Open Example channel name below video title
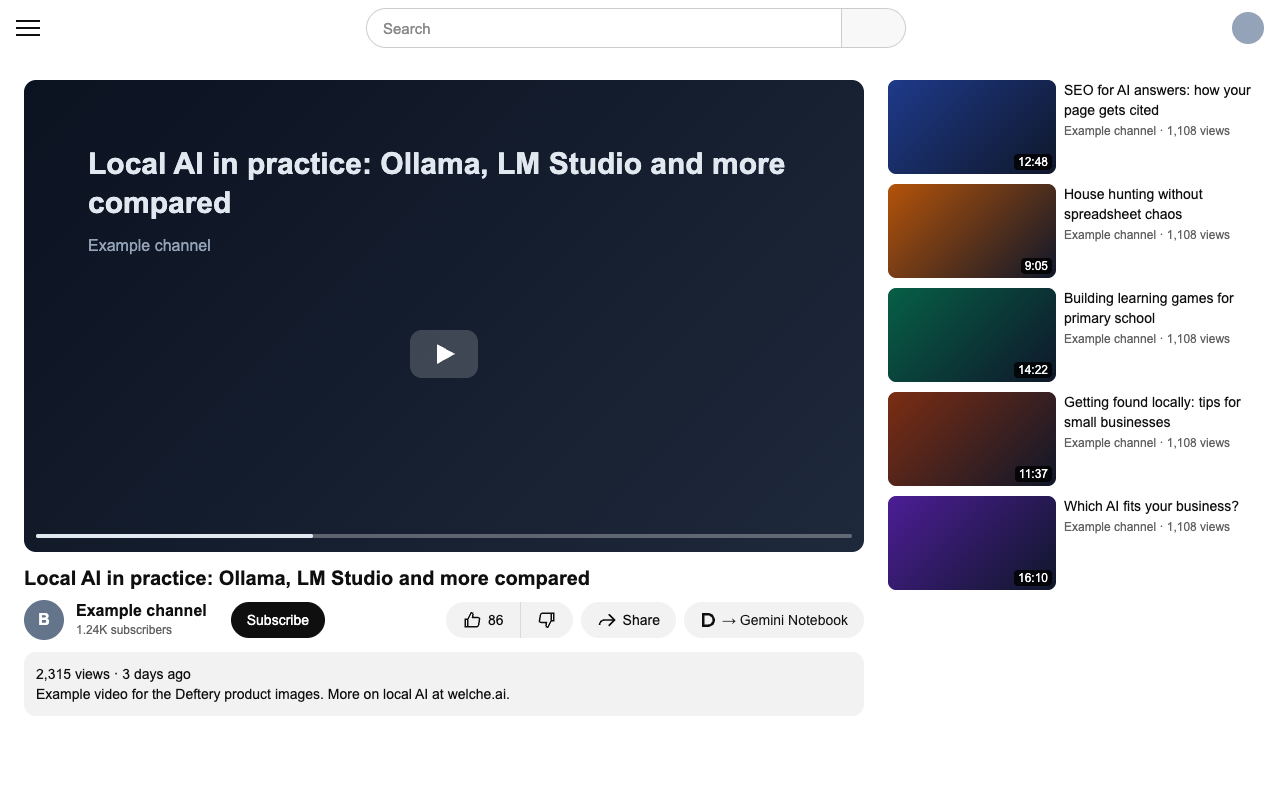 pyautogui.click(x=141, y=610)
